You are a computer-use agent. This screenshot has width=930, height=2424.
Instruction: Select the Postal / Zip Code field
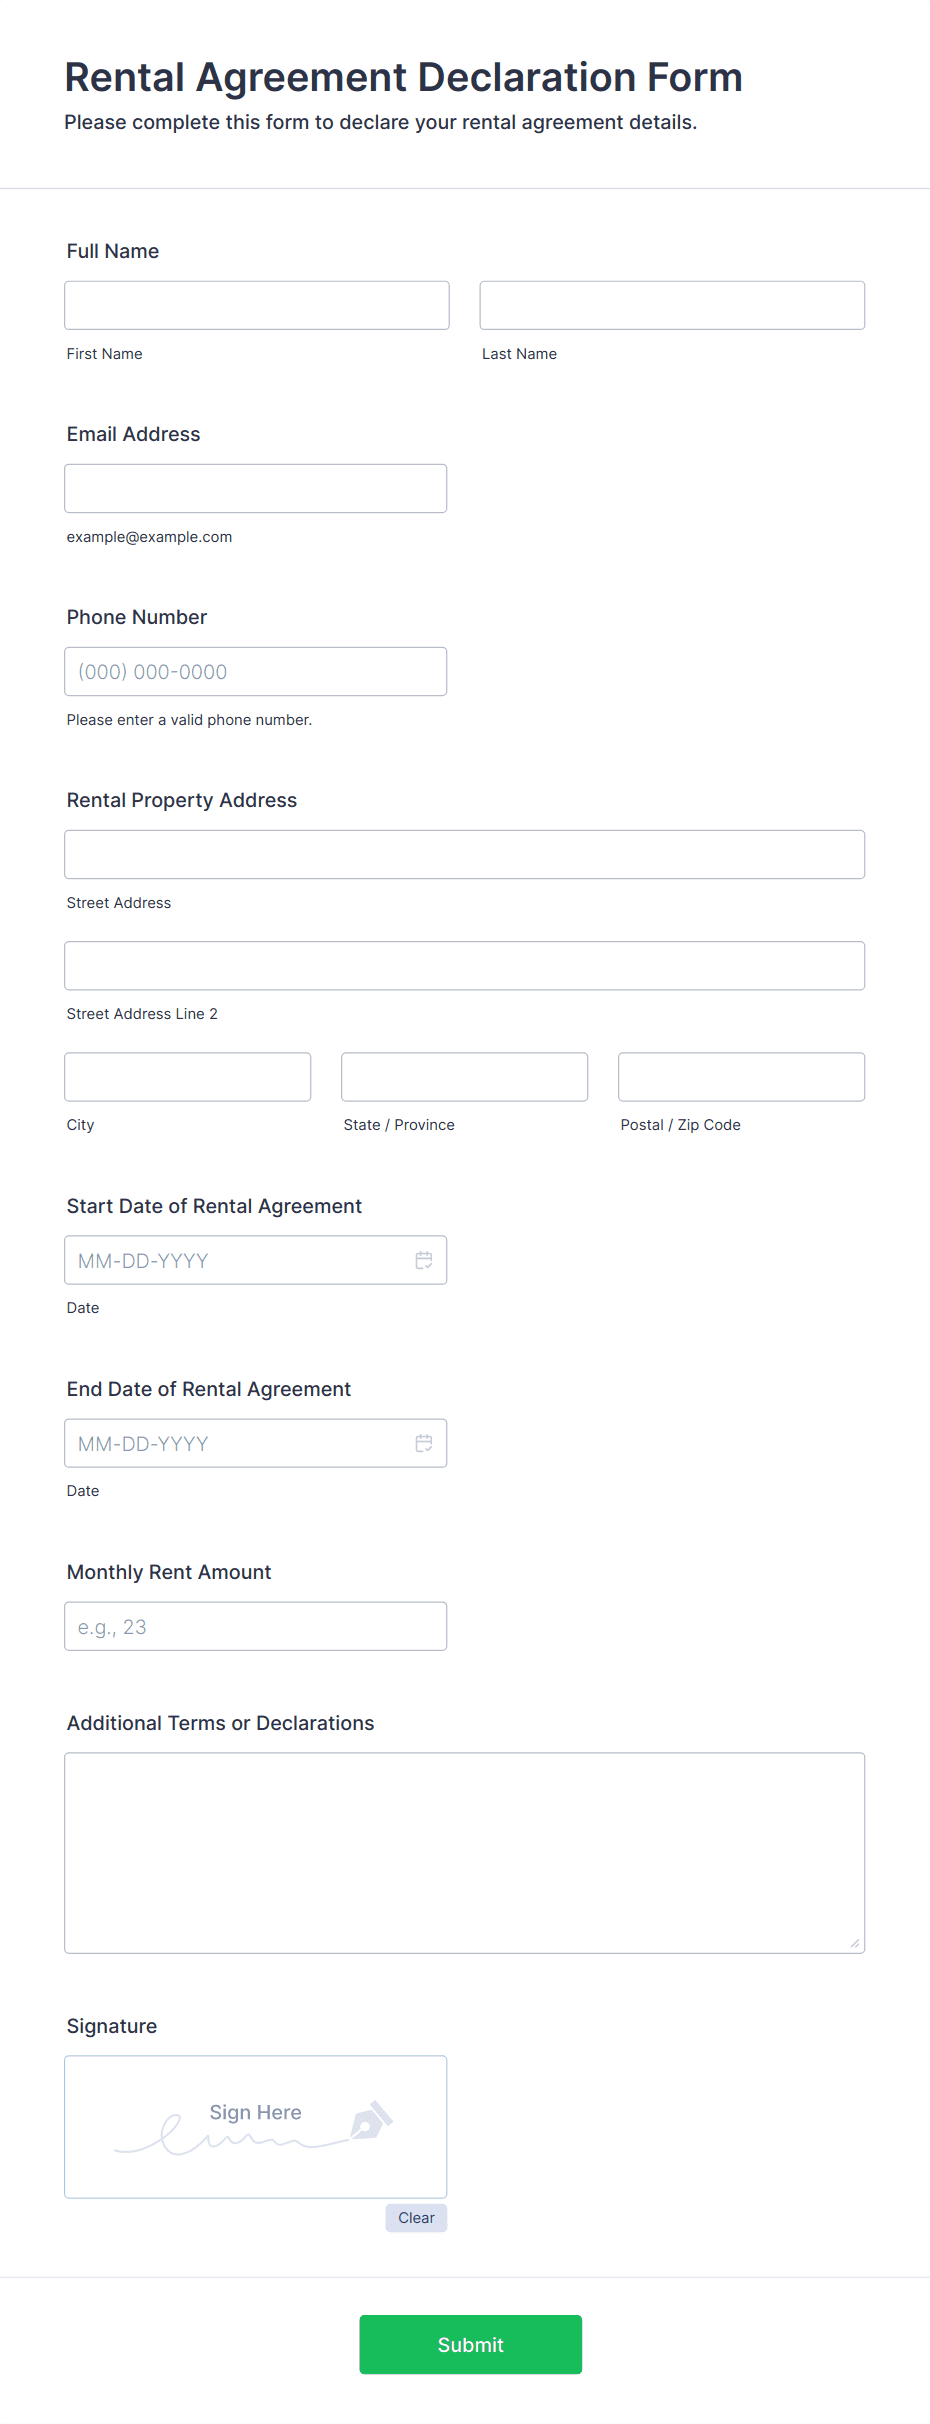point(740,1076)
